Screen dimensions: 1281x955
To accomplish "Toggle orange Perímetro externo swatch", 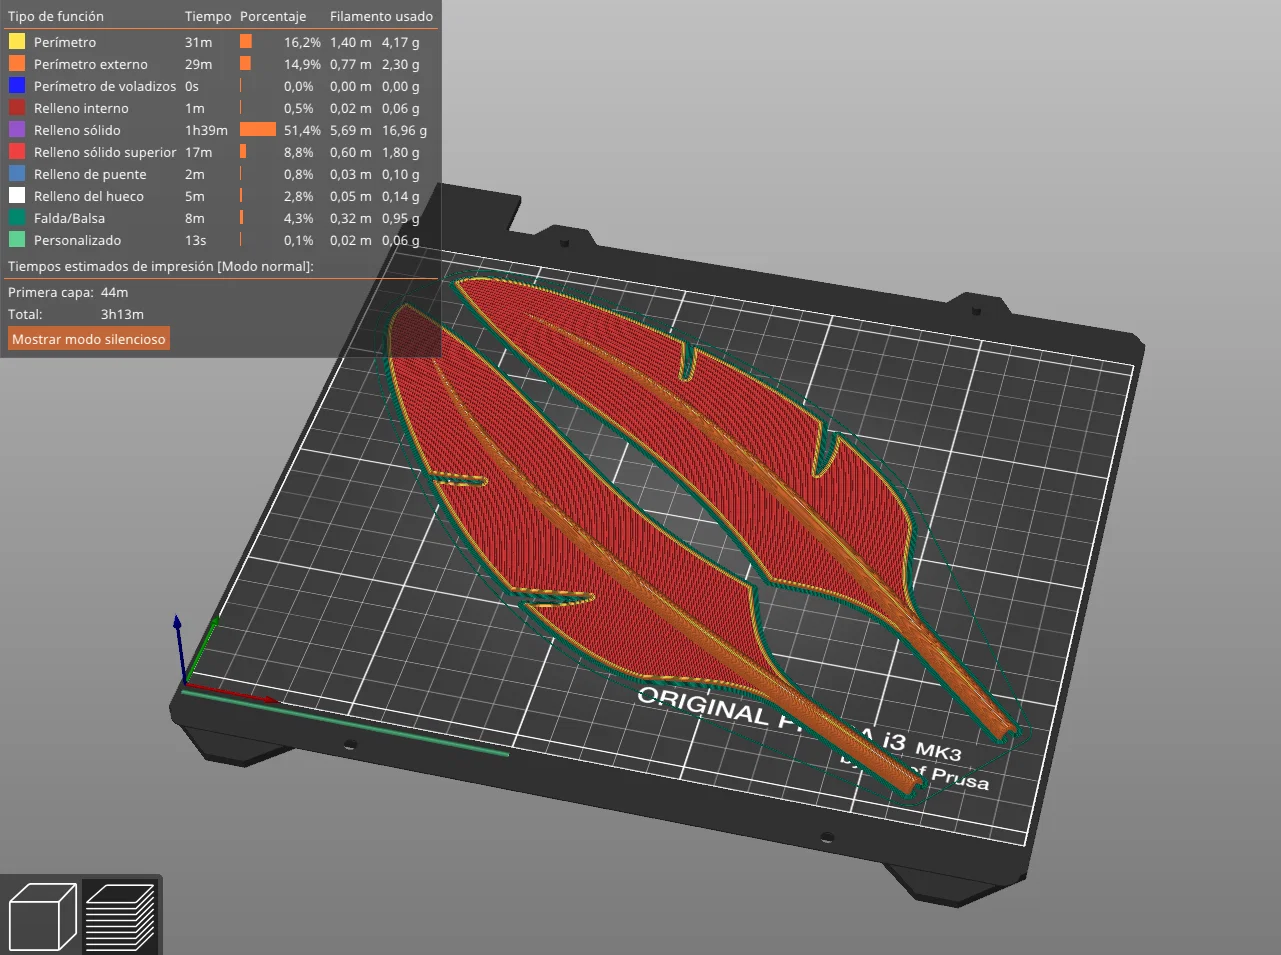I will (17, 64).
